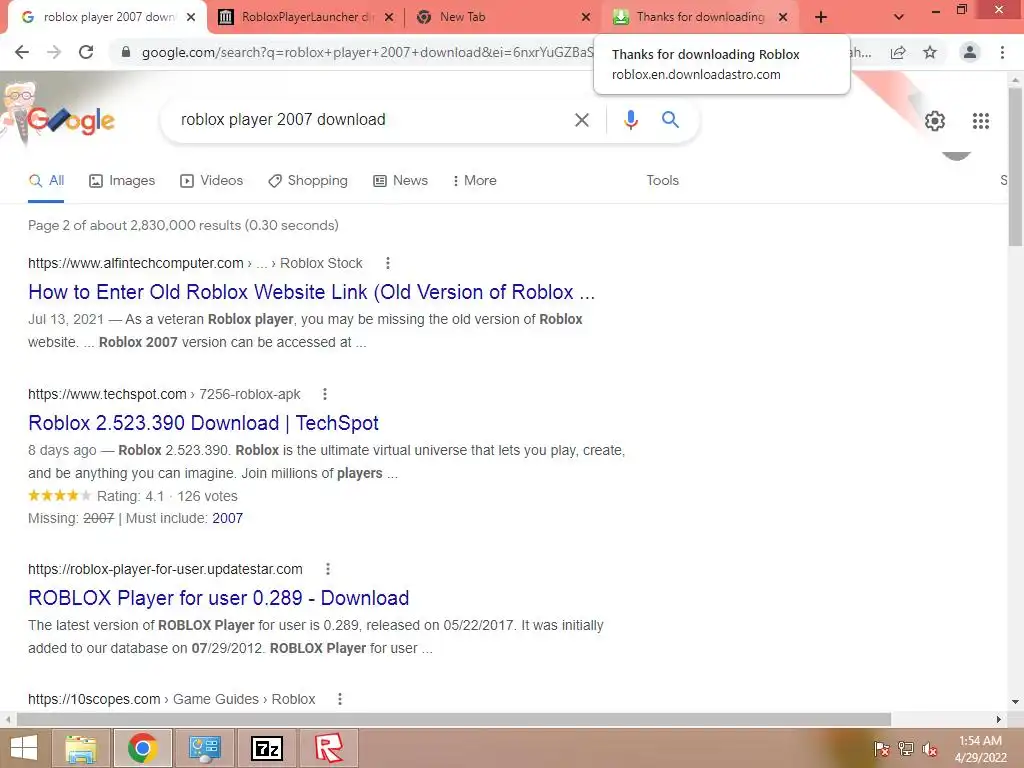The width and height of the screenshot is (1024, 768).
Task: Open Google apps grid
Action: [981, 121]
